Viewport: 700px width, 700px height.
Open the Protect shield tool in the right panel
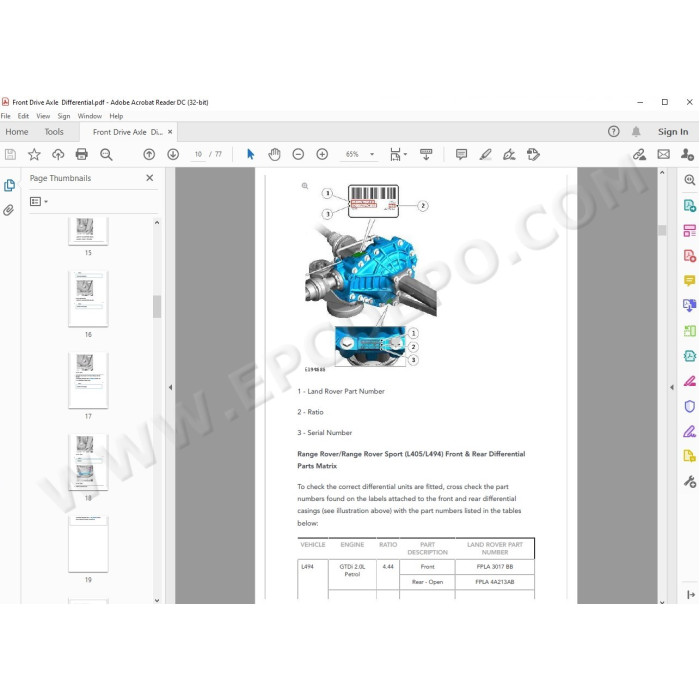[689, 406]
